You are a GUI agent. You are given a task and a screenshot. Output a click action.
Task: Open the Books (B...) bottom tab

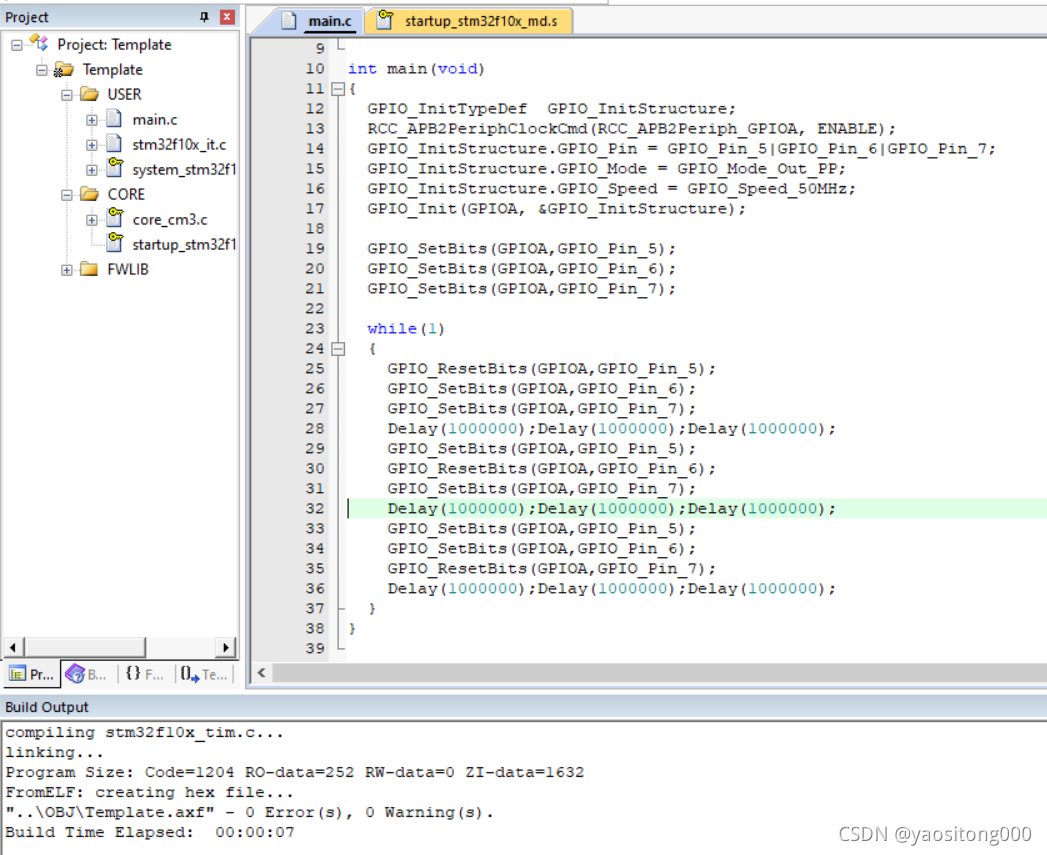(87, 674)
